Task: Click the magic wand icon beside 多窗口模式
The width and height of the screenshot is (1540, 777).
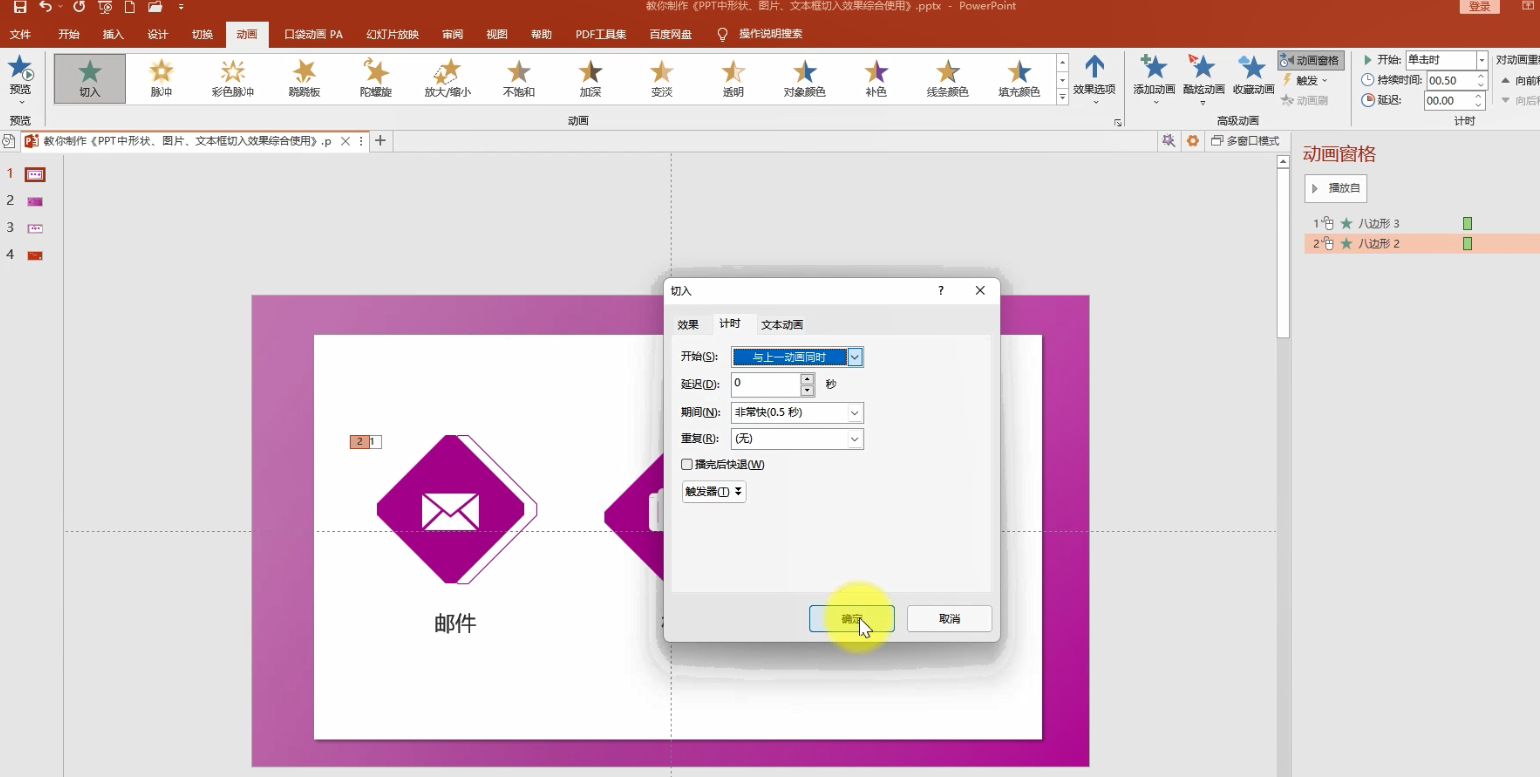Action: click(1167, 141)
